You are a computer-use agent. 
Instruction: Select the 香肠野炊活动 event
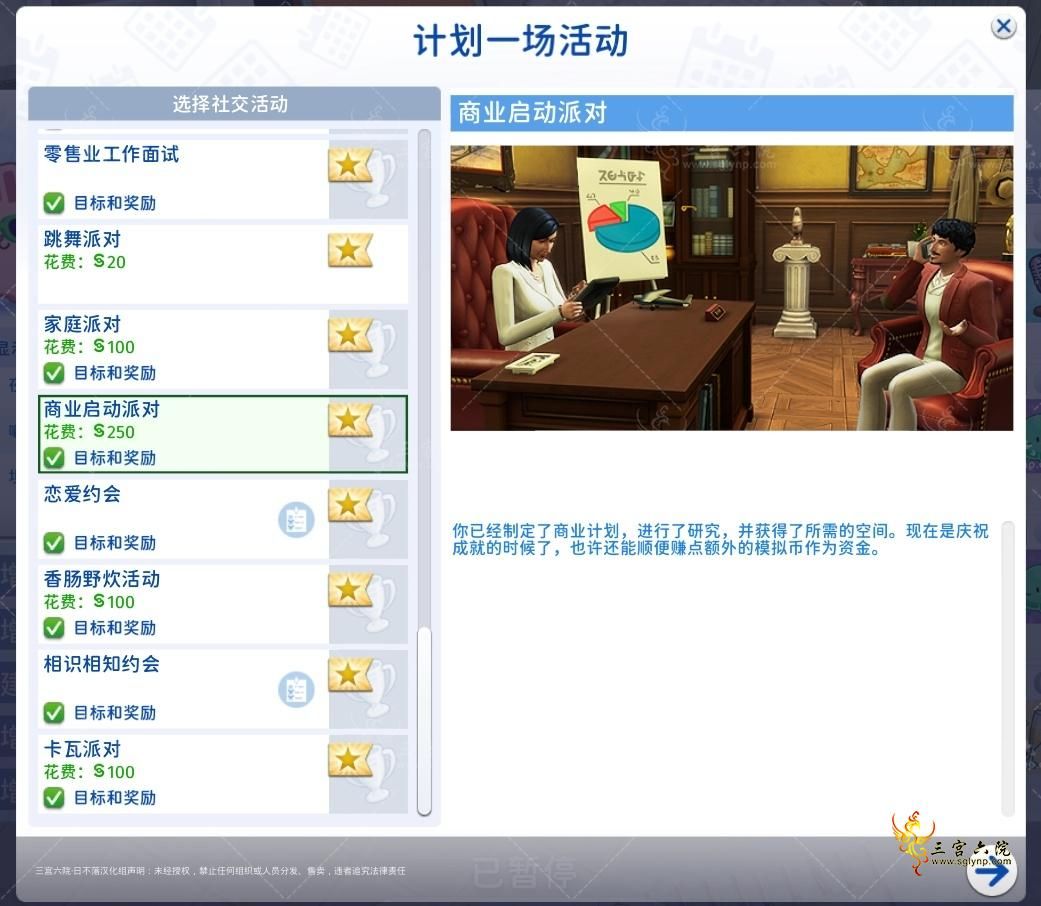222,604
